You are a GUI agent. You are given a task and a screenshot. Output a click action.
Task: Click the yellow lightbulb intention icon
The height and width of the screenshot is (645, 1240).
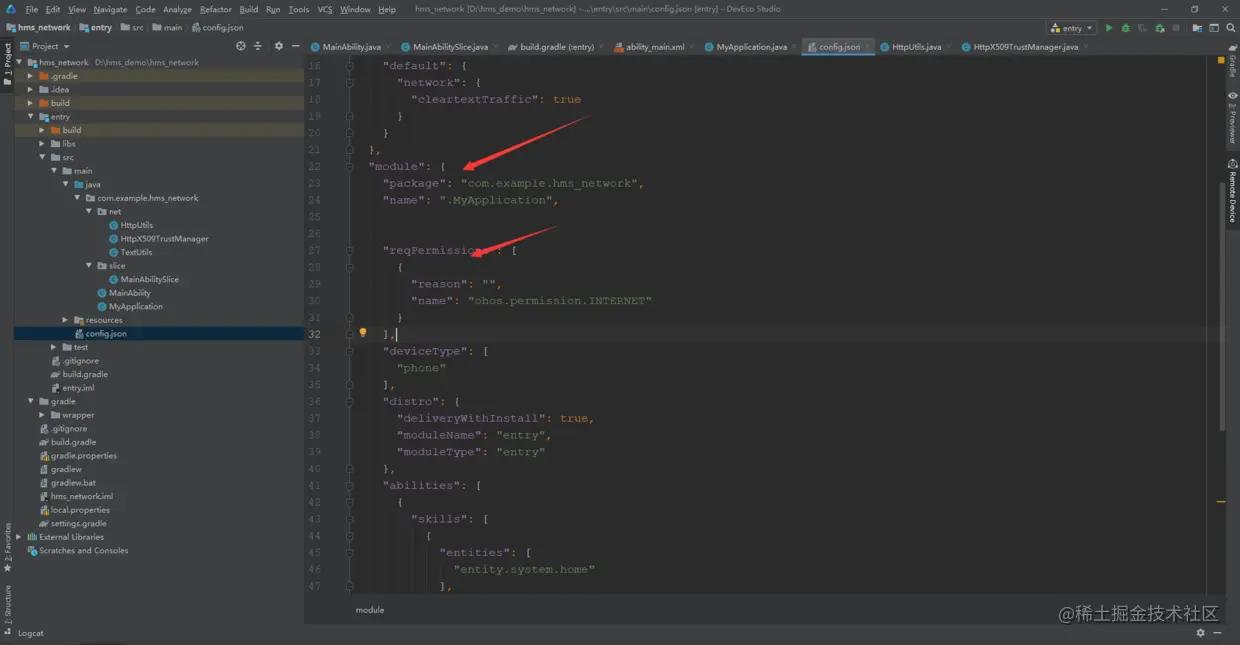(363, 333)
